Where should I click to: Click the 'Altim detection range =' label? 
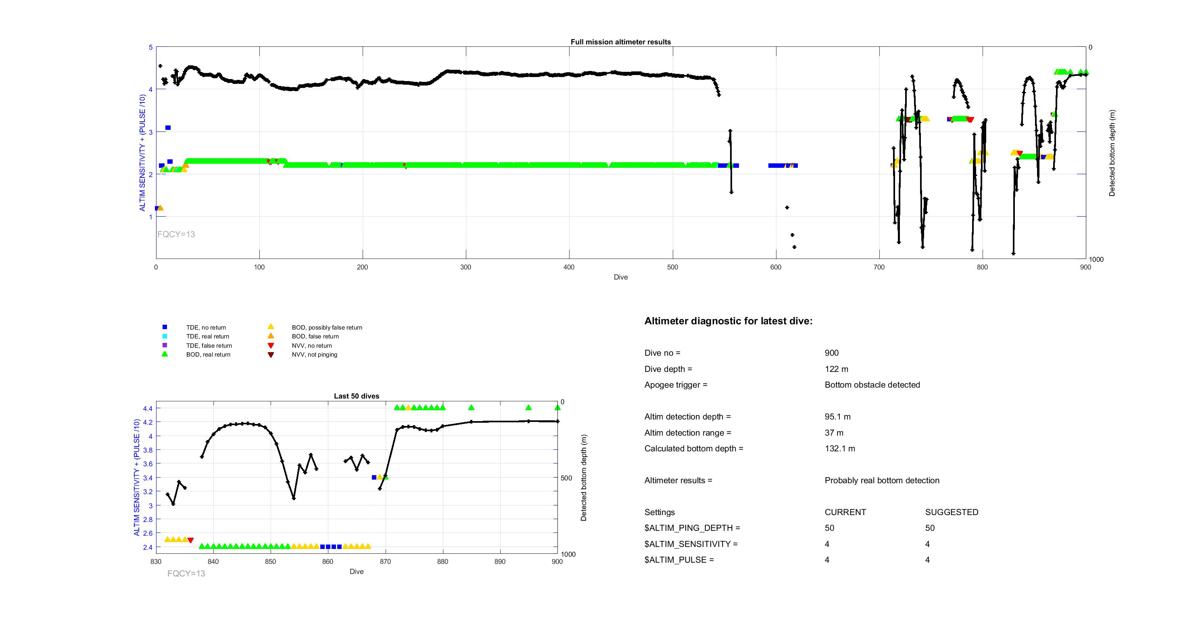[688, 433]
